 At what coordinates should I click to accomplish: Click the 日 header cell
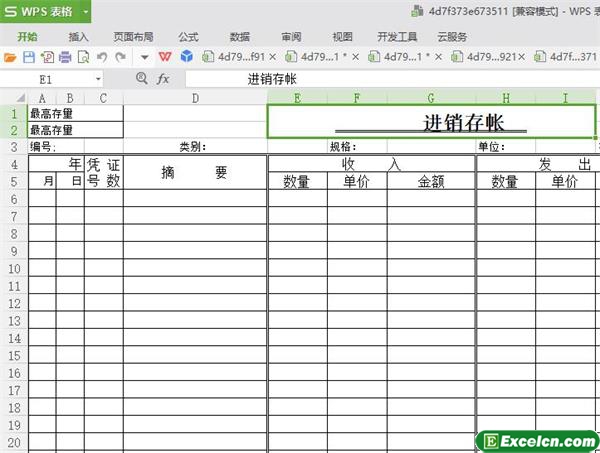pyautogui.click(x=70, y=181)
